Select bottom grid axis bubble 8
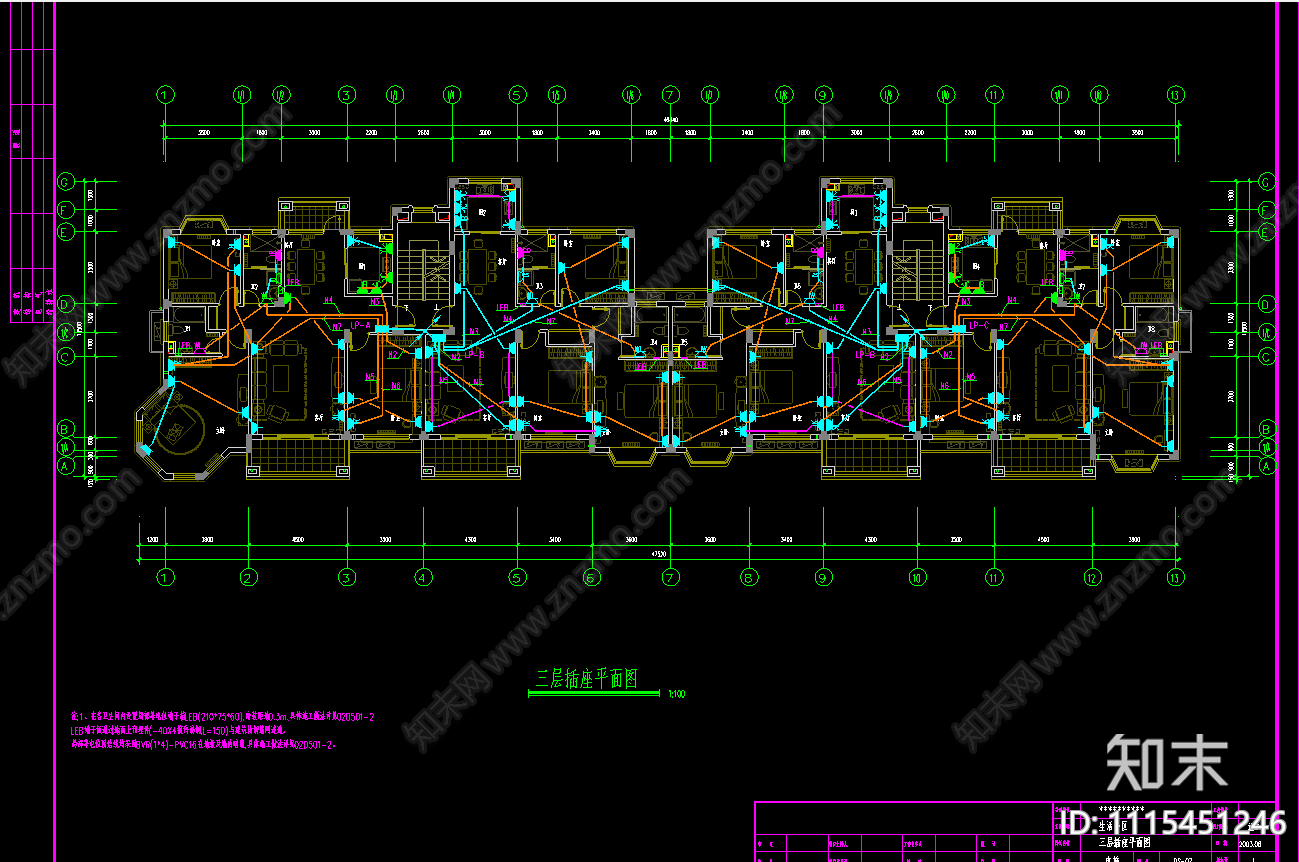Viewport: 1299px width, 862px height. click(x=748, y=577)
